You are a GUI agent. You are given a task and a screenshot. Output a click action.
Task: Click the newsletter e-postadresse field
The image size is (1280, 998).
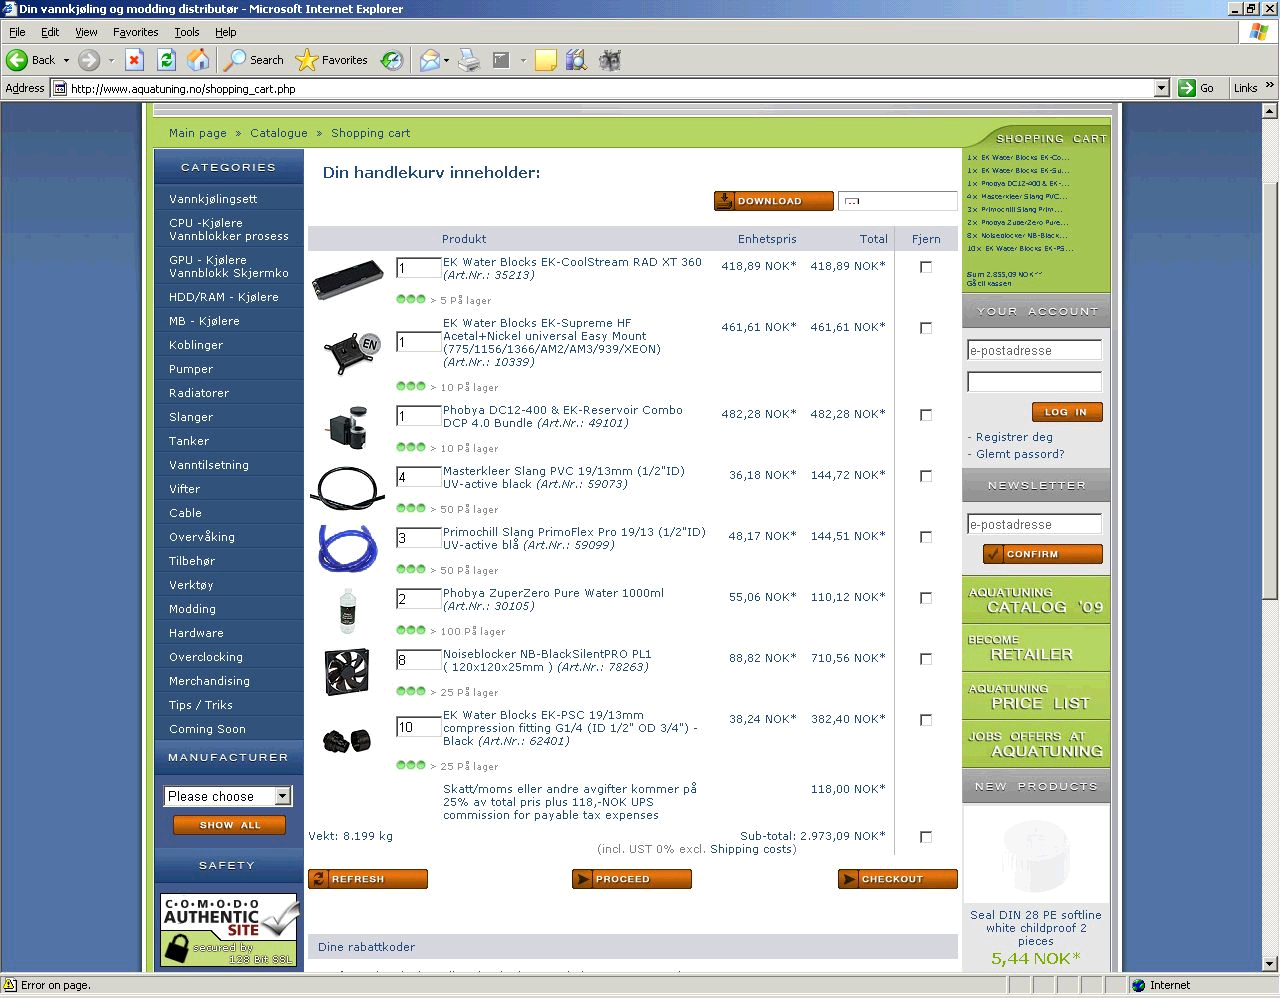pos(1034,524)
